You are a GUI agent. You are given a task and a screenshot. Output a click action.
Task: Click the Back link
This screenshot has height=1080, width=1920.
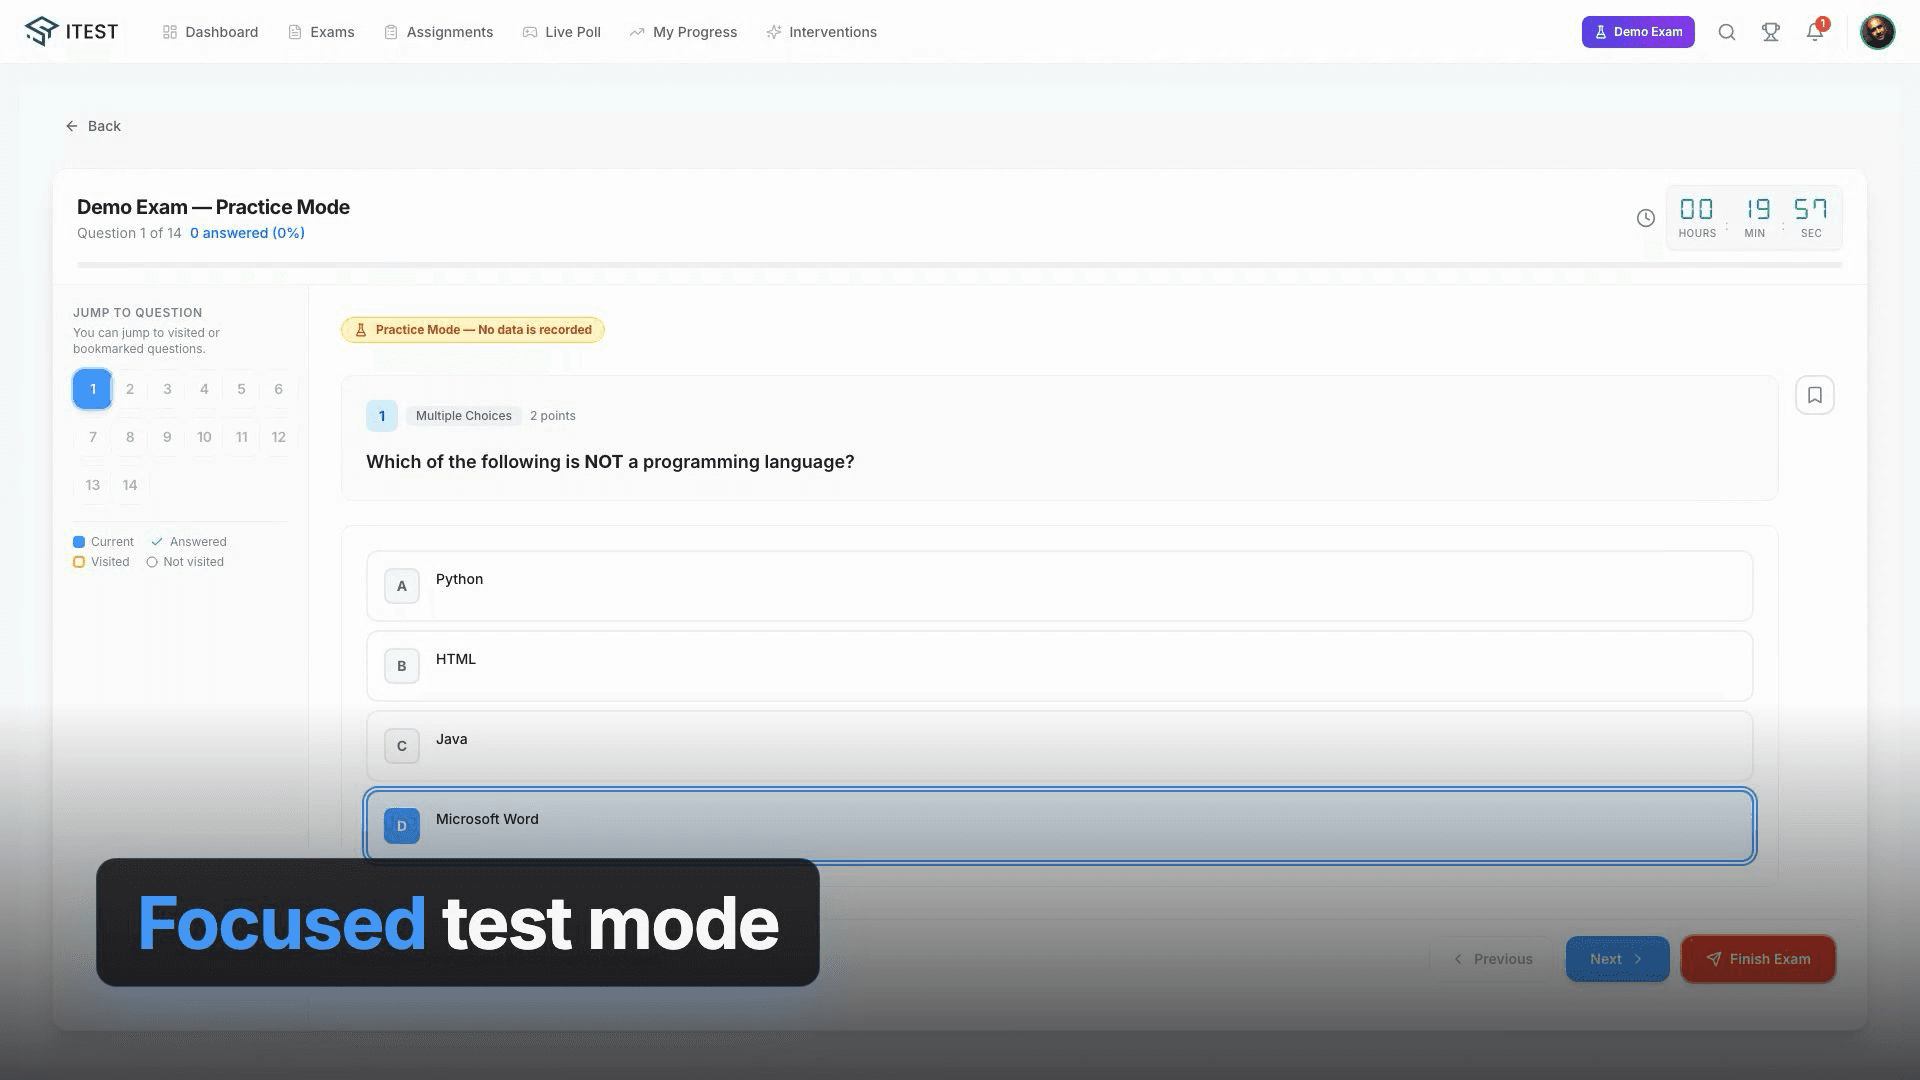click(93, 126)
